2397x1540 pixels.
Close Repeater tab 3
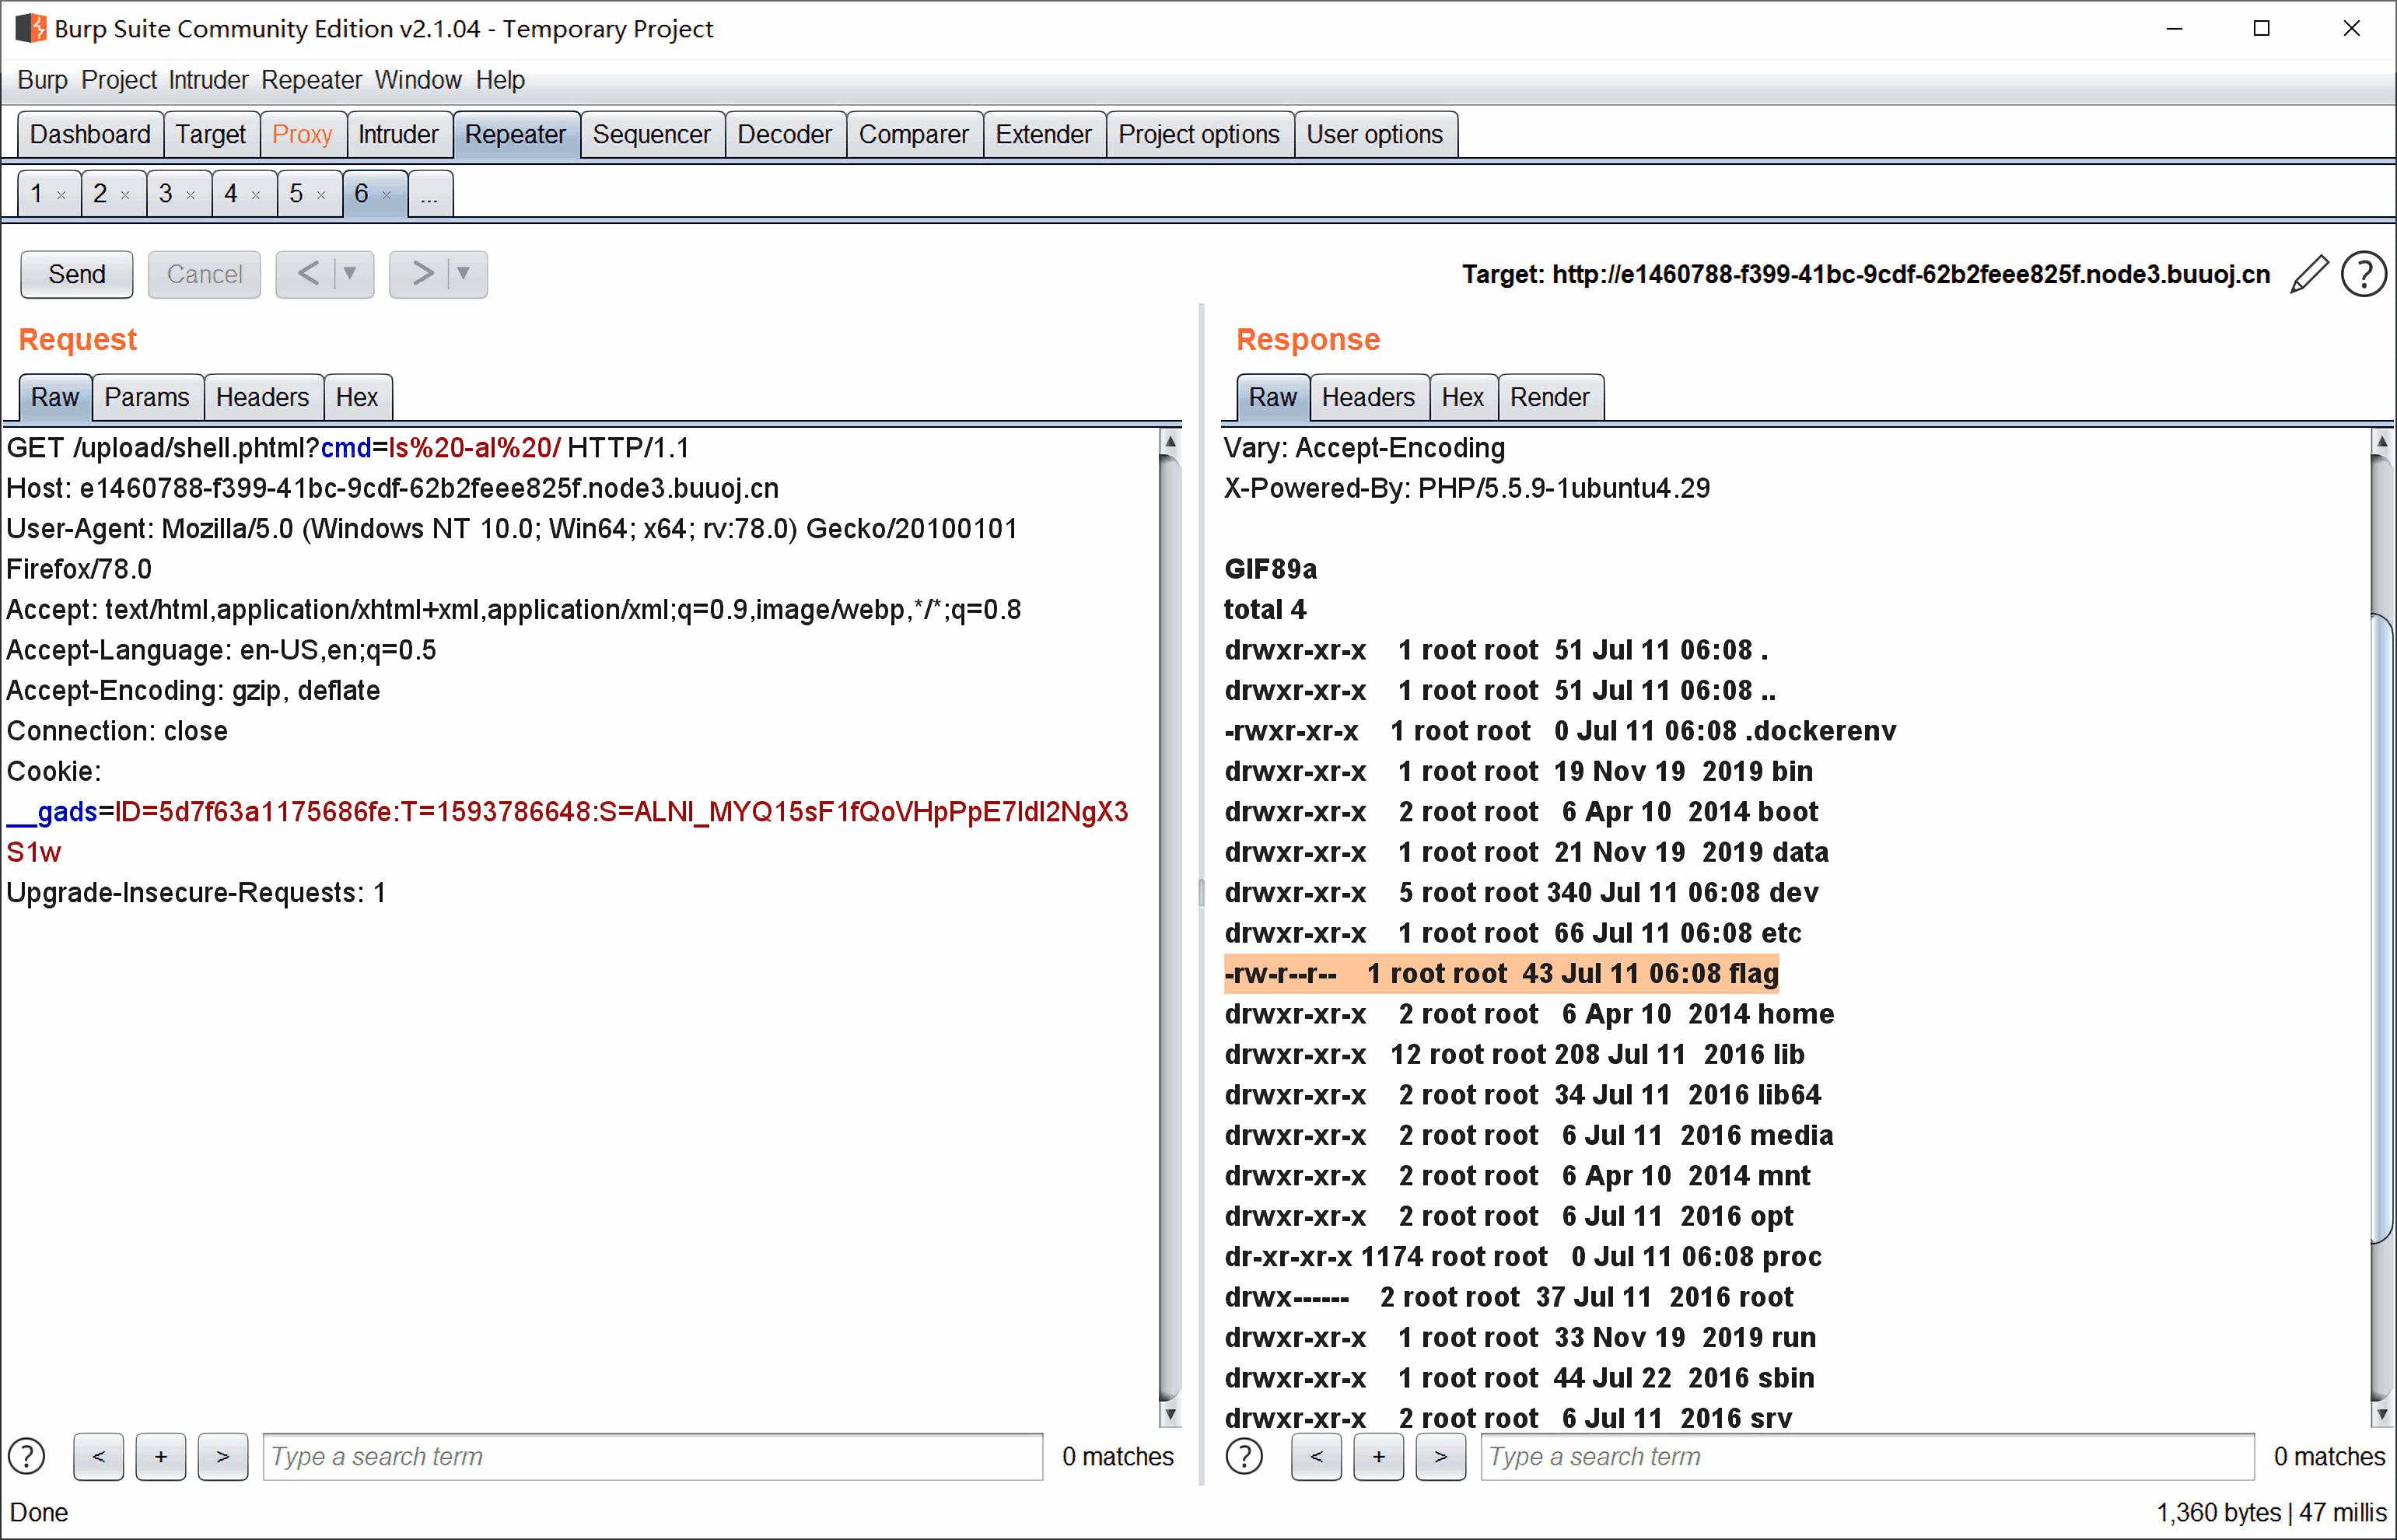(190, 195)
